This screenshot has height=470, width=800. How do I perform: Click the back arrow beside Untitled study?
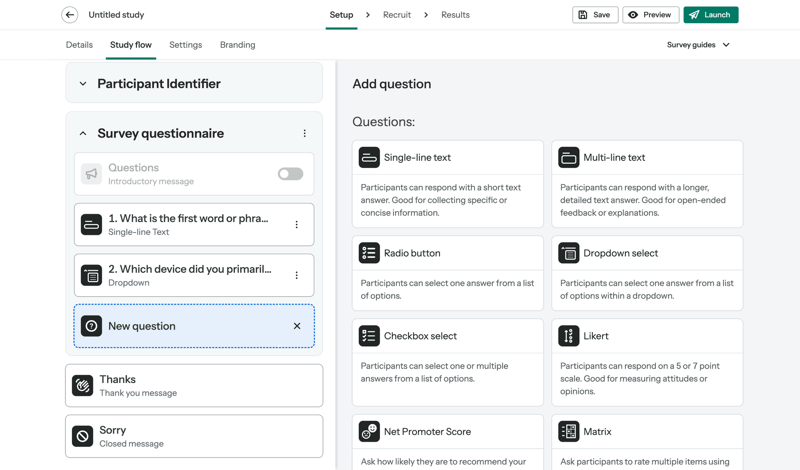70,15
